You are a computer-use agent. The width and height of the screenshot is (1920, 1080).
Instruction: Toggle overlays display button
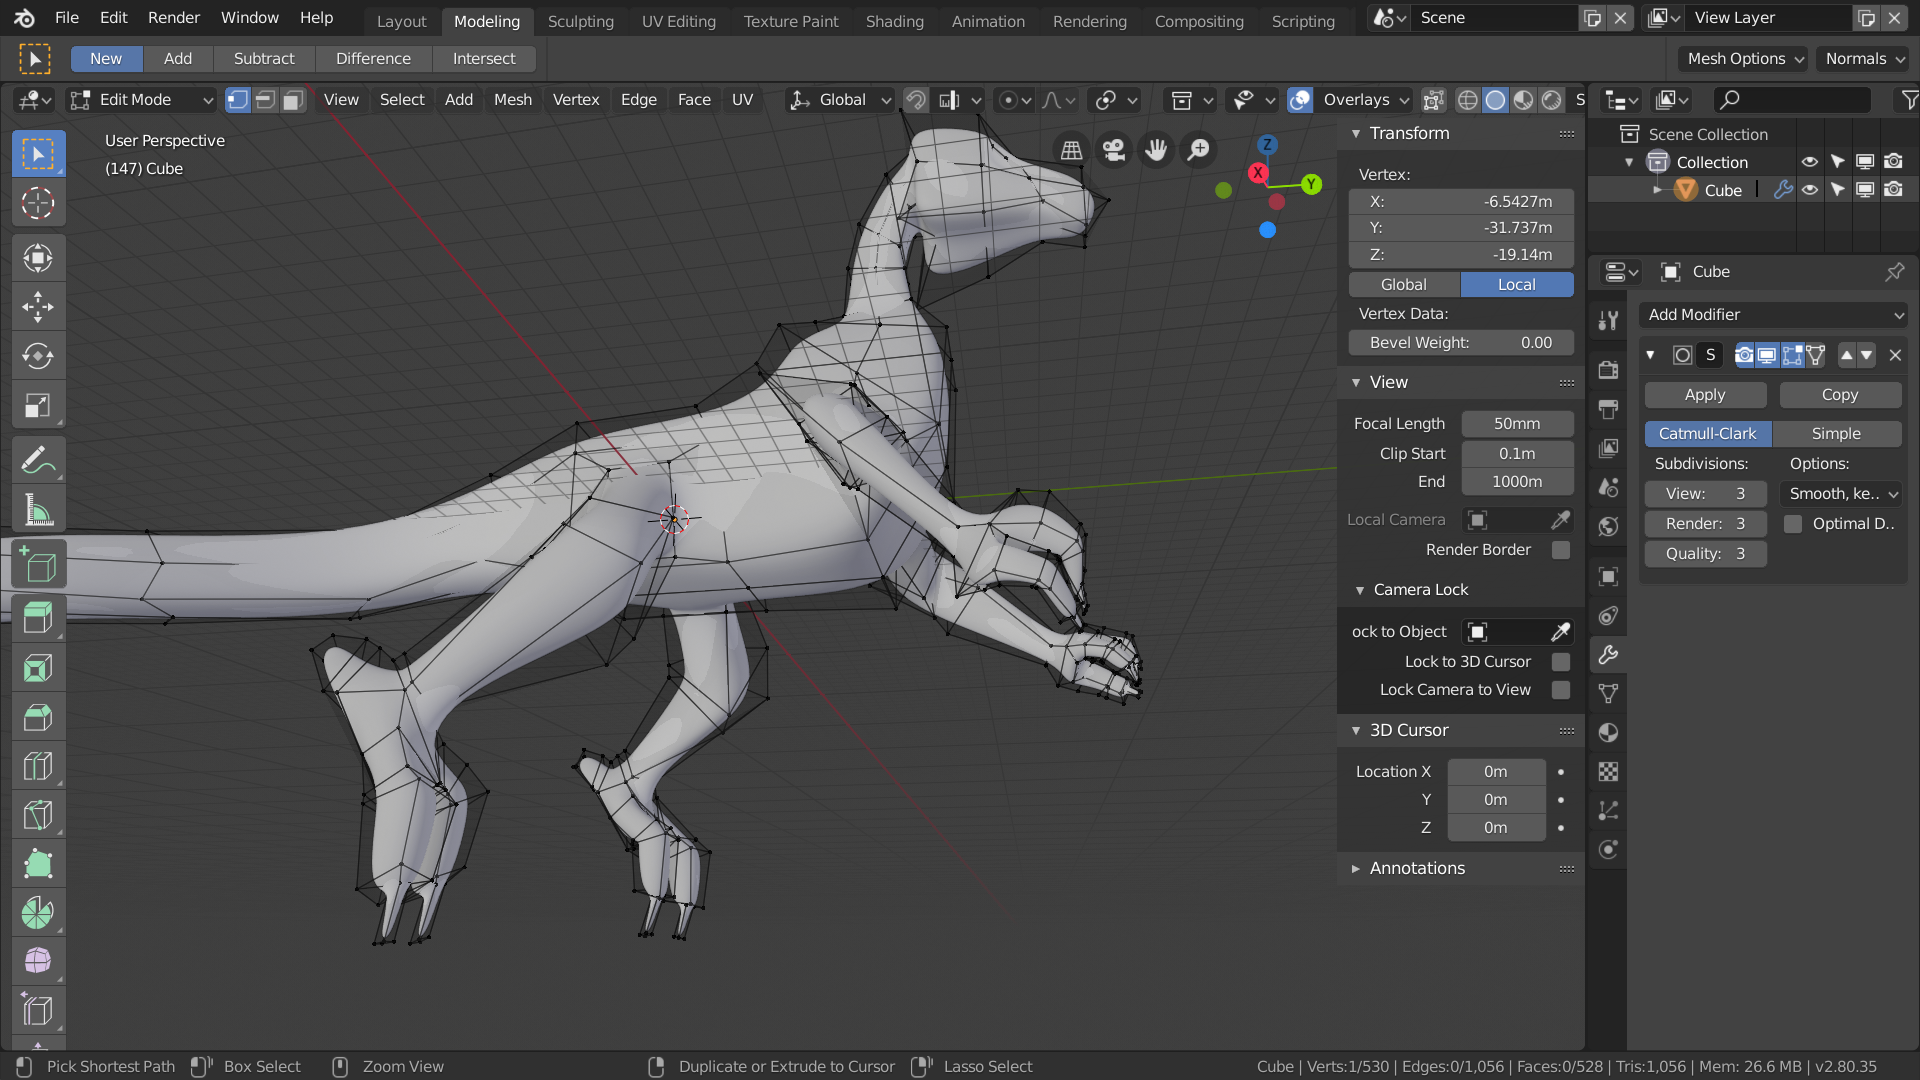click(x=1300, y=100)
